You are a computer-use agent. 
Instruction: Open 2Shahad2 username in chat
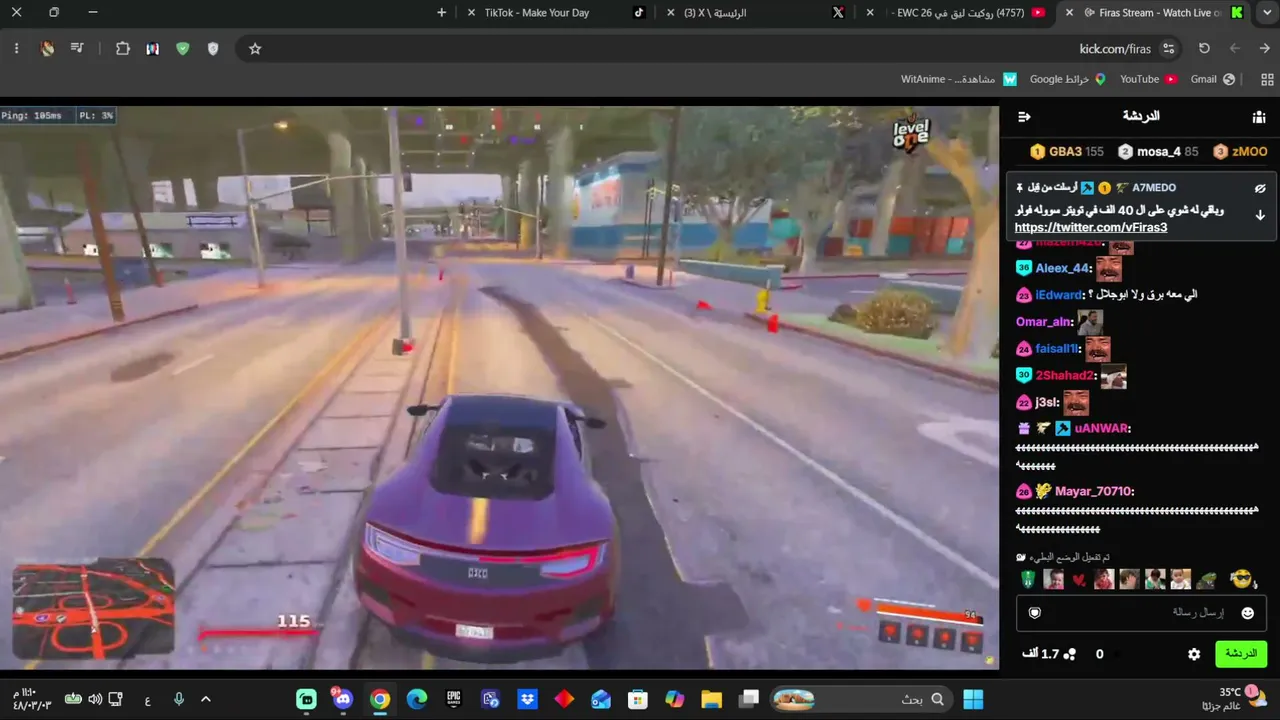tap(1064, 376)
